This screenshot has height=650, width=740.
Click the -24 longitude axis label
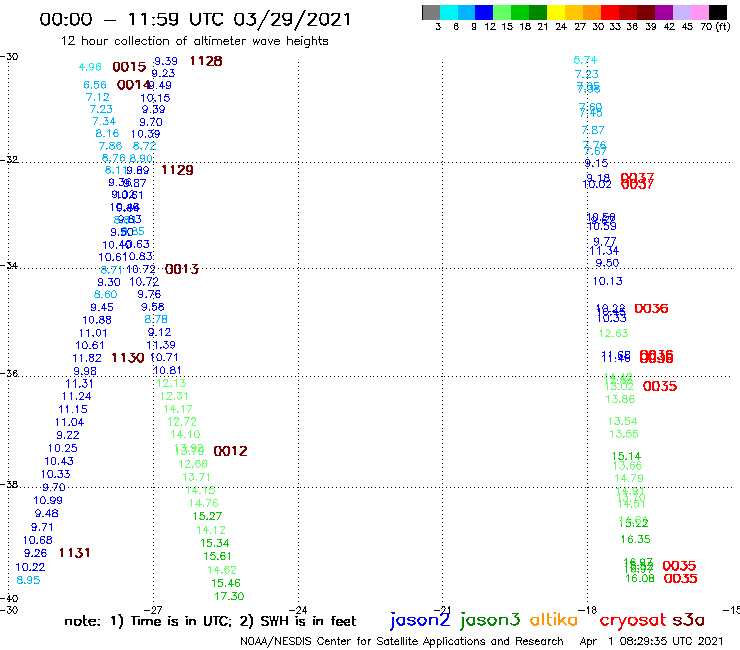point(298,610)
